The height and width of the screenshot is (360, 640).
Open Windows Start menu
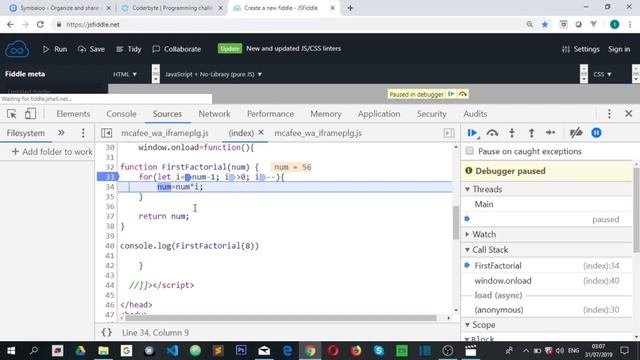[11, 351]
